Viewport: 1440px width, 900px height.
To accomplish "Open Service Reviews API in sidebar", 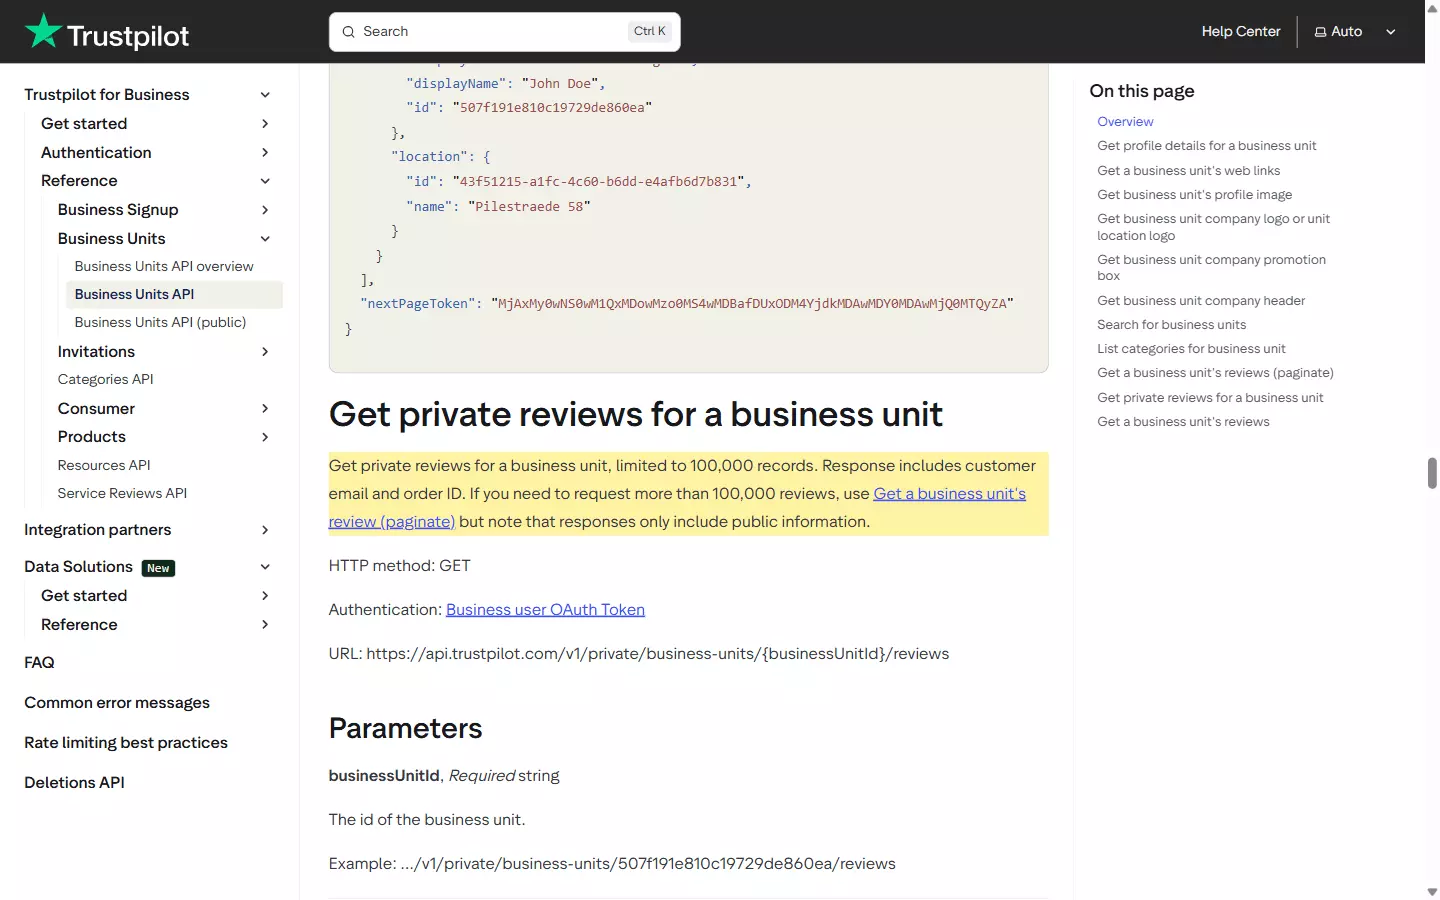I will (122, 493).
